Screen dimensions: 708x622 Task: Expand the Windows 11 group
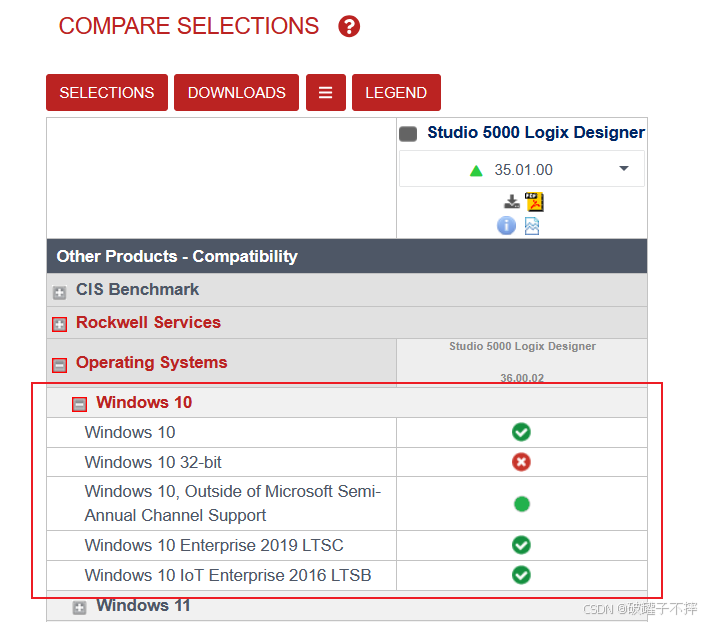[79, 608]
